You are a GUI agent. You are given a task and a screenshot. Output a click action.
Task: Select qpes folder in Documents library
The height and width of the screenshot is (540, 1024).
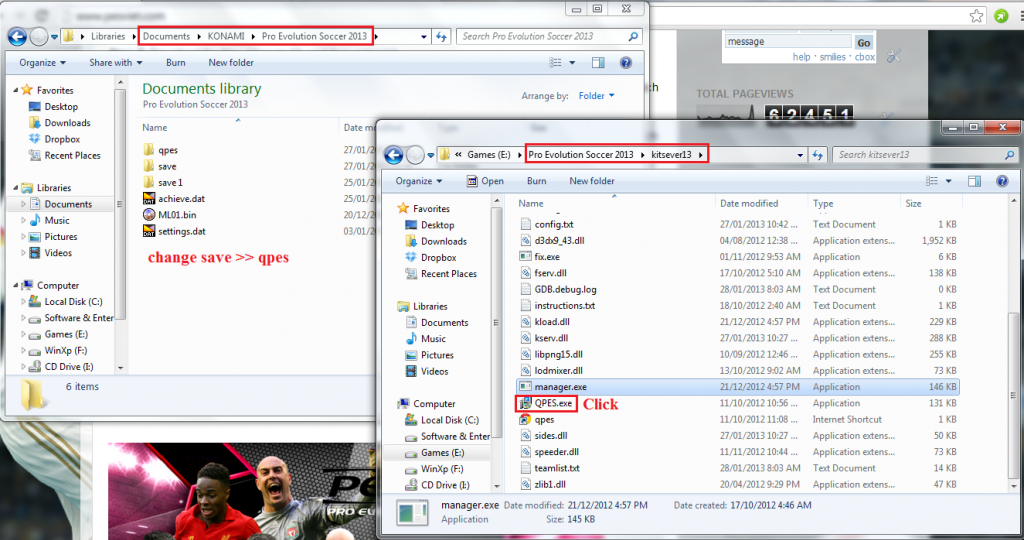pyautogui.click(x=160, y=150)
